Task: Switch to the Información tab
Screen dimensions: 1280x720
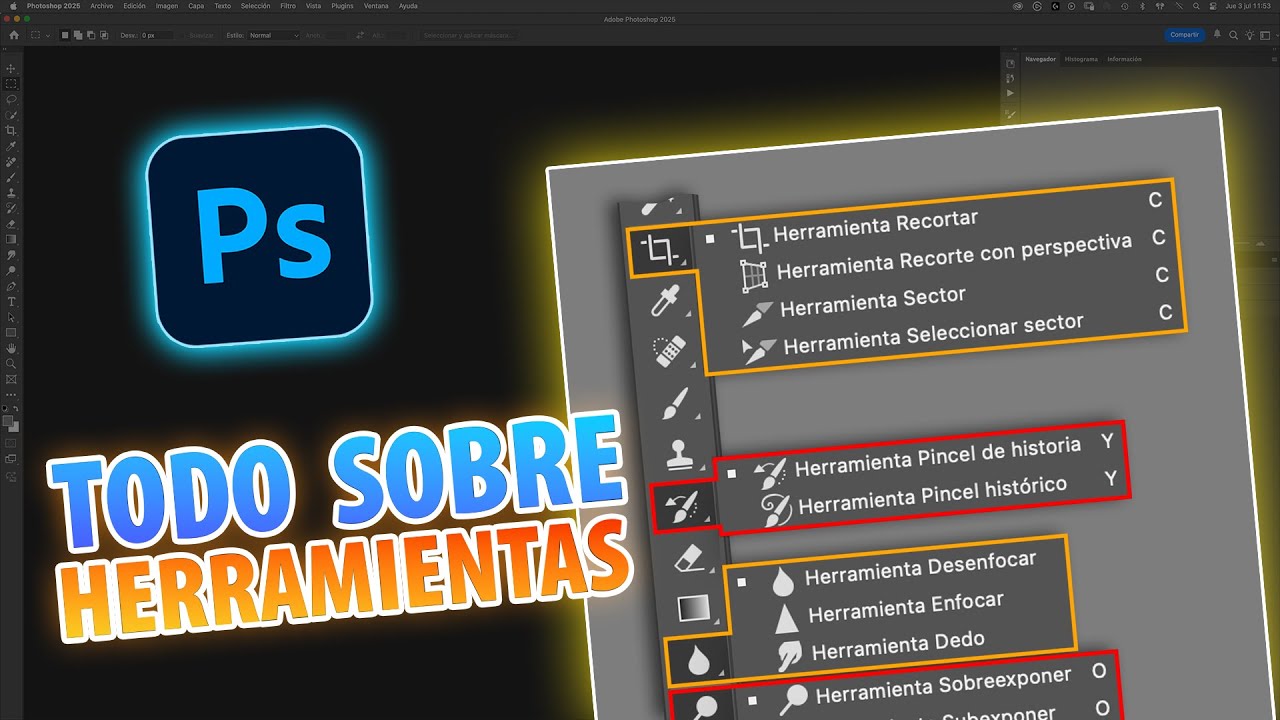Action: pos(1124,59)
